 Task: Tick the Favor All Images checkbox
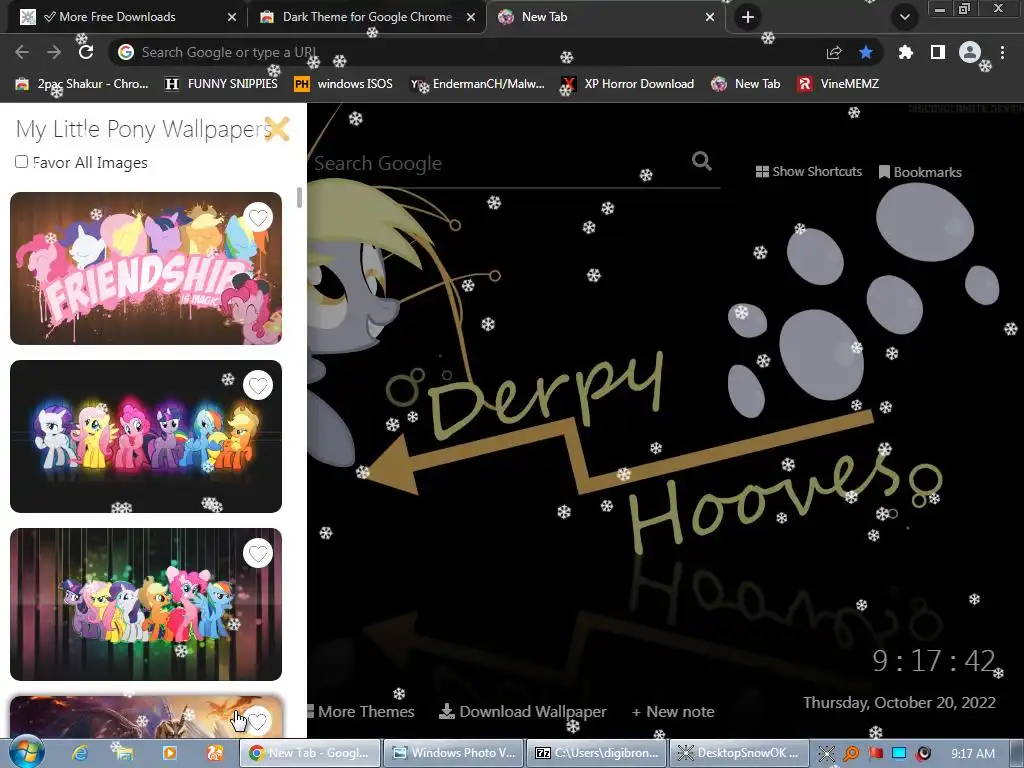pyautogui.click(x=22, y=161)
